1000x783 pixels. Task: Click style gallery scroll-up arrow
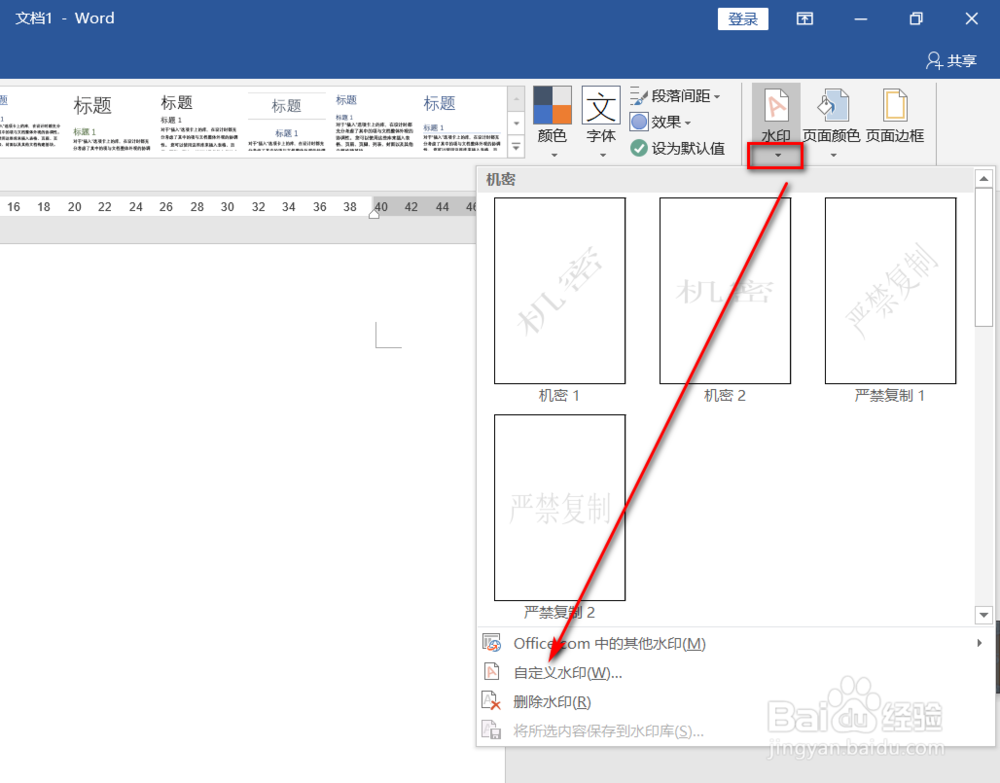(x=516, y=98)
